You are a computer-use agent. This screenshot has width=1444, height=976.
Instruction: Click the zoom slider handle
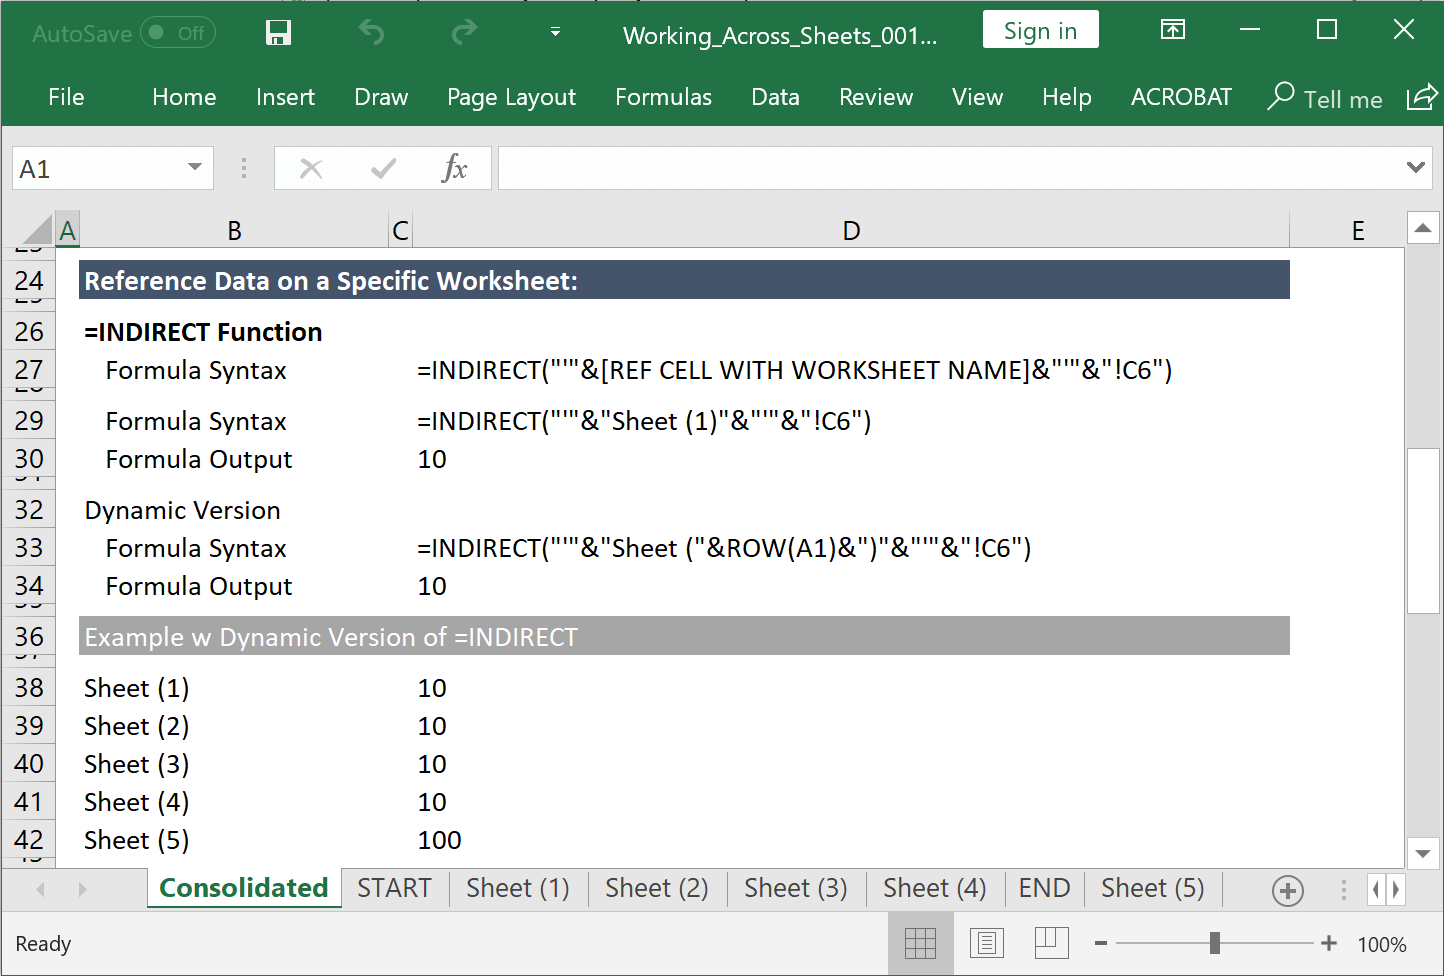tap(1214, 943)
